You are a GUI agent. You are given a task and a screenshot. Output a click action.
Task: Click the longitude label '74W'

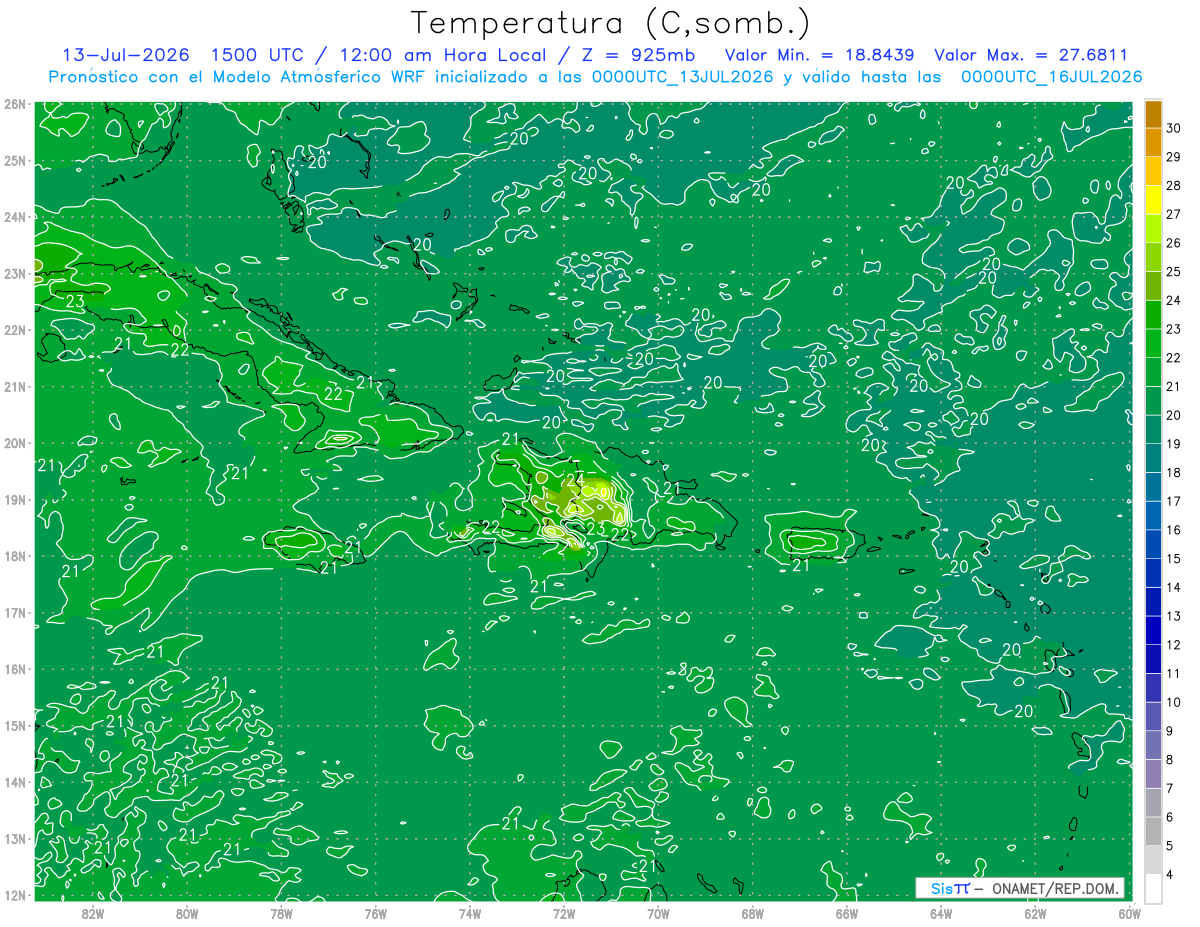469,913
